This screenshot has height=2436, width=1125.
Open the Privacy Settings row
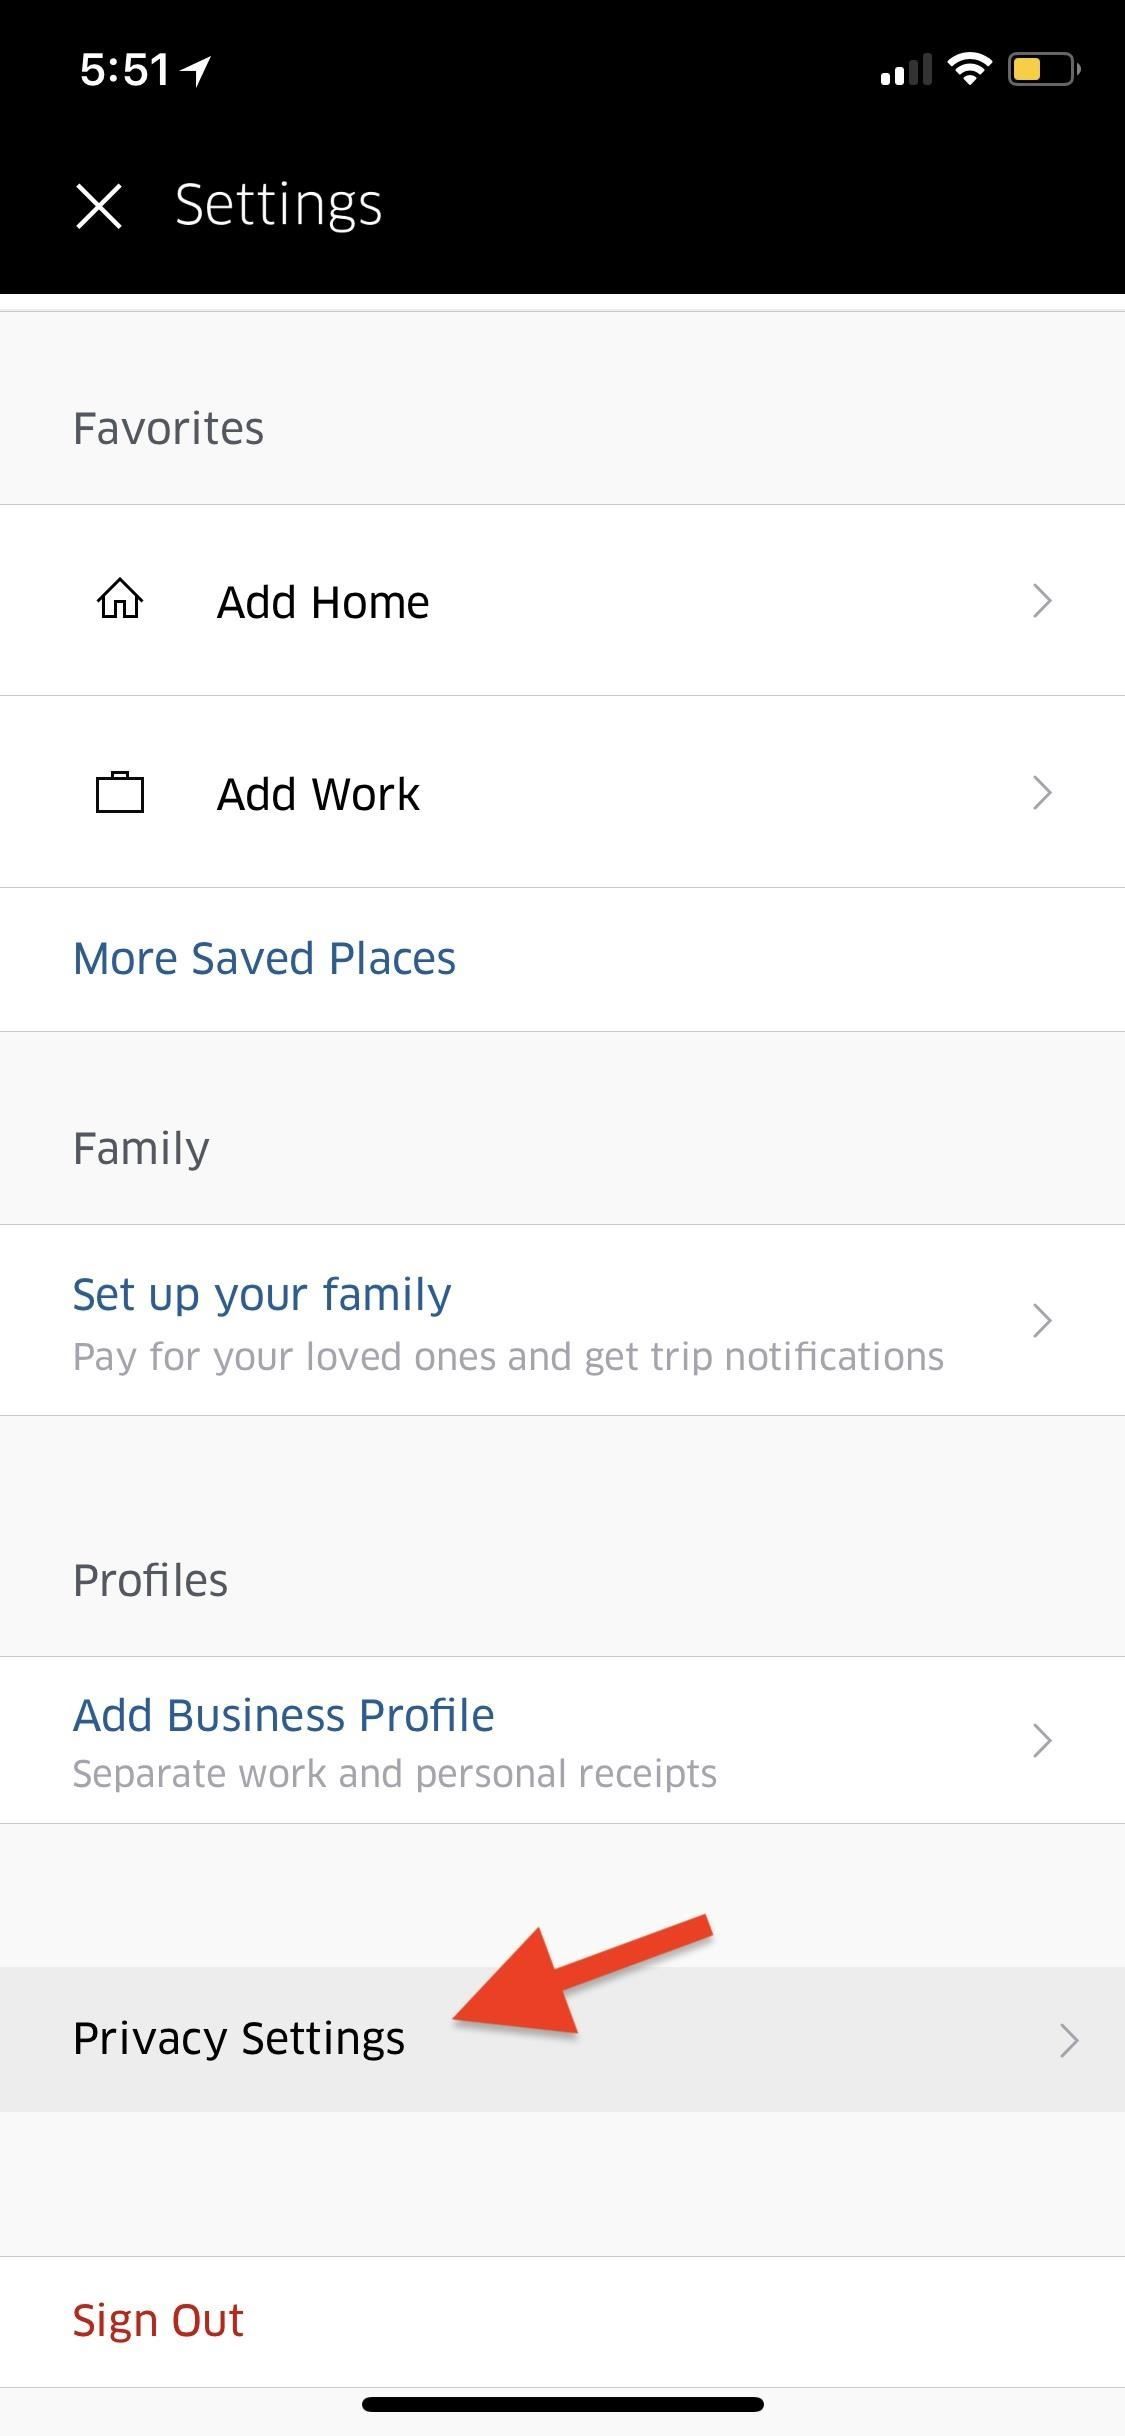239,2039
